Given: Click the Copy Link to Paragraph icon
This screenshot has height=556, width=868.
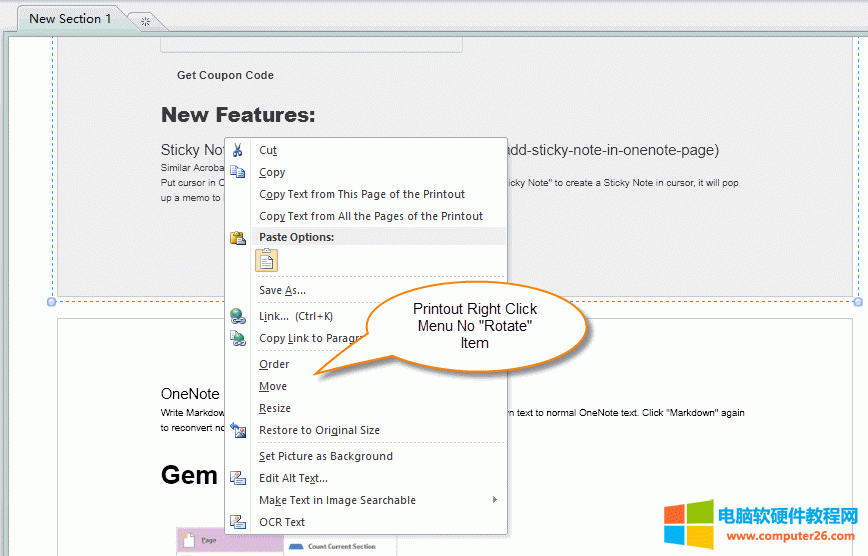Looking at the screenshot, I should [x=238, y=338].
